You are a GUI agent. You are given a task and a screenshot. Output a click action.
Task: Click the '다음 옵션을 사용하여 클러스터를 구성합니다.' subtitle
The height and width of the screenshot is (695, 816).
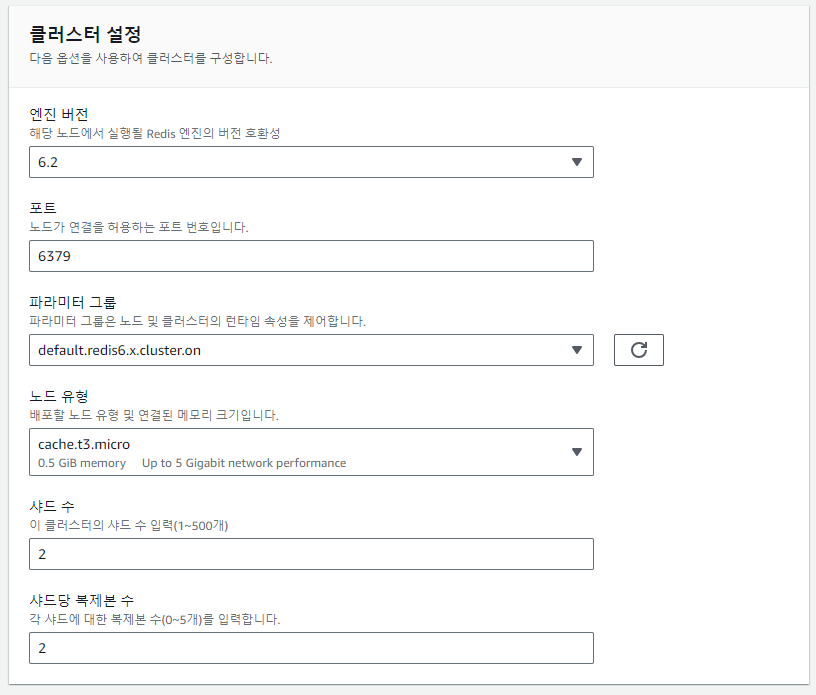pyautogui.click(x=151, y=58)
